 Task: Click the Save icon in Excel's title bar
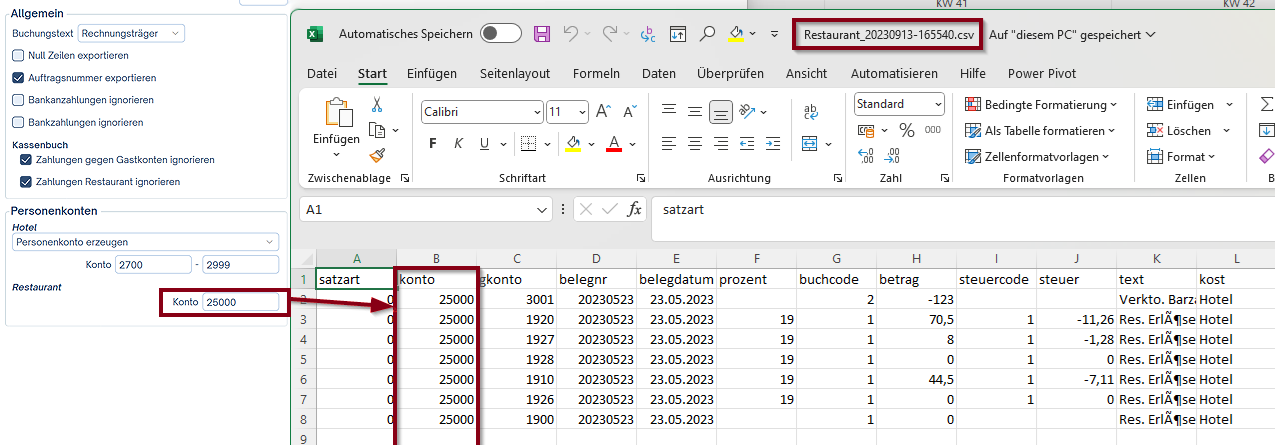[541, 34]
